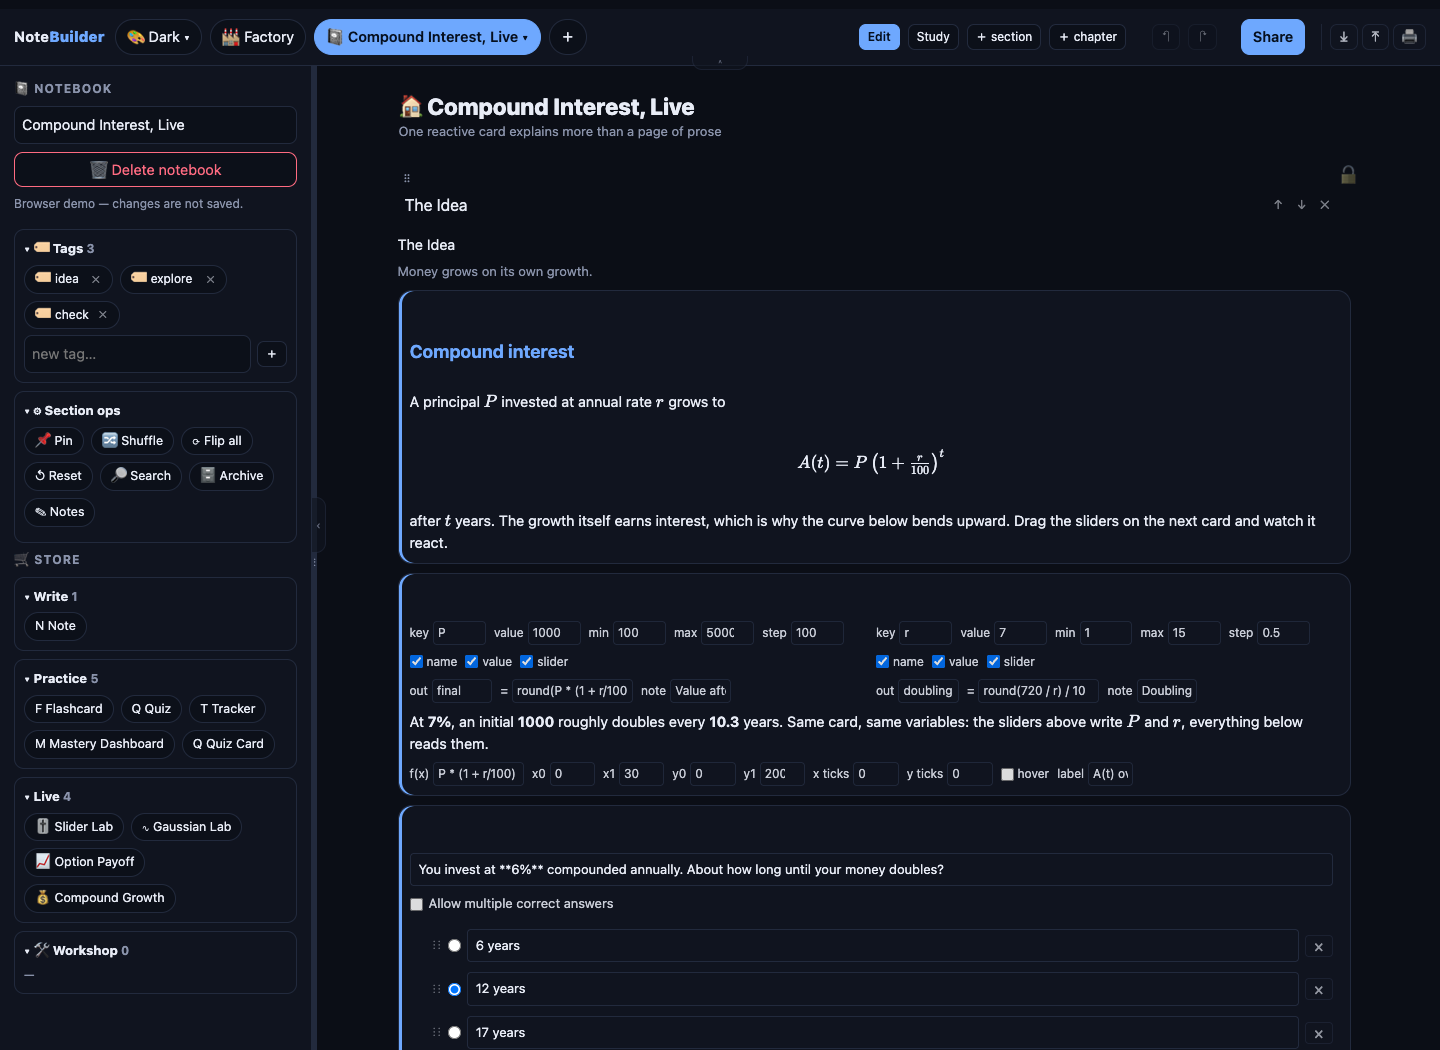The height and width of the screenshot is (1050, 1440).
Task: Uncheck the 'name' checkbox for key P
Action: pyautogui.click(x=416, y=661)
